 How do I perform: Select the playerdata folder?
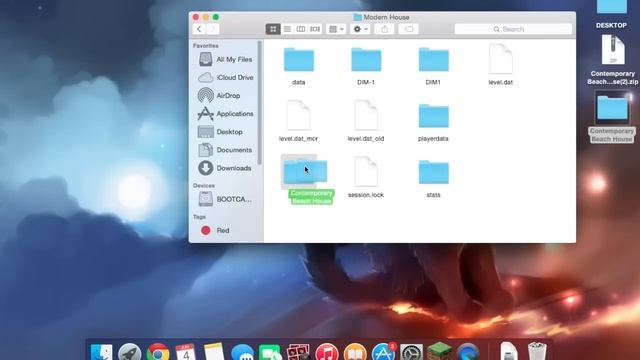point(433,116)
